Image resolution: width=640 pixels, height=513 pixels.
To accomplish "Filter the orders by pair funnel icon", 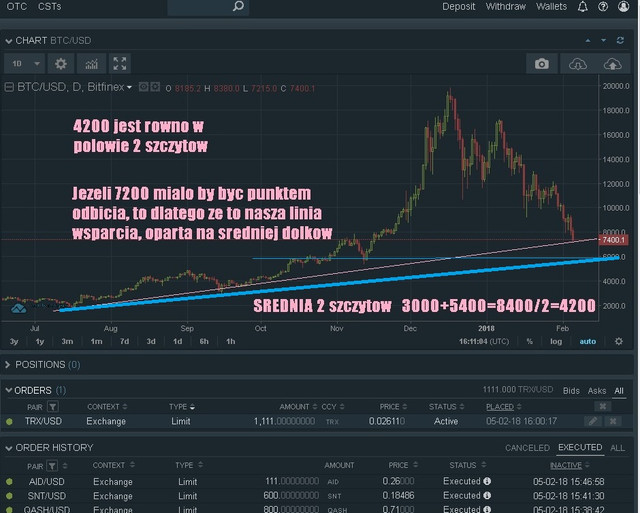I will pyautogui.click(x=53, y=406).
